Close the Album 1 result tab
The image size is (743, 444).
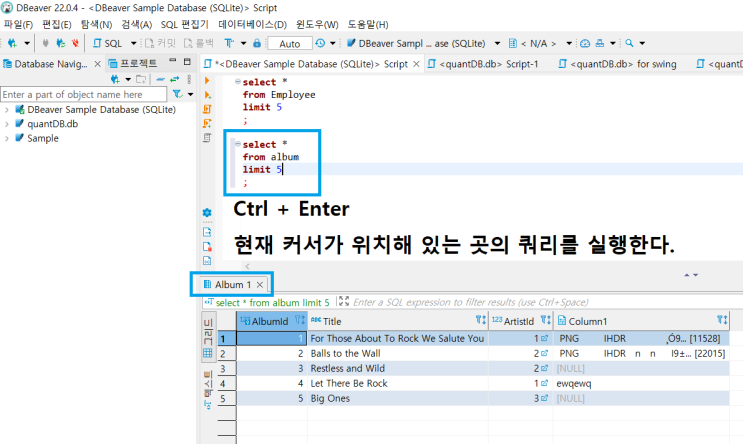click(260, 284)
